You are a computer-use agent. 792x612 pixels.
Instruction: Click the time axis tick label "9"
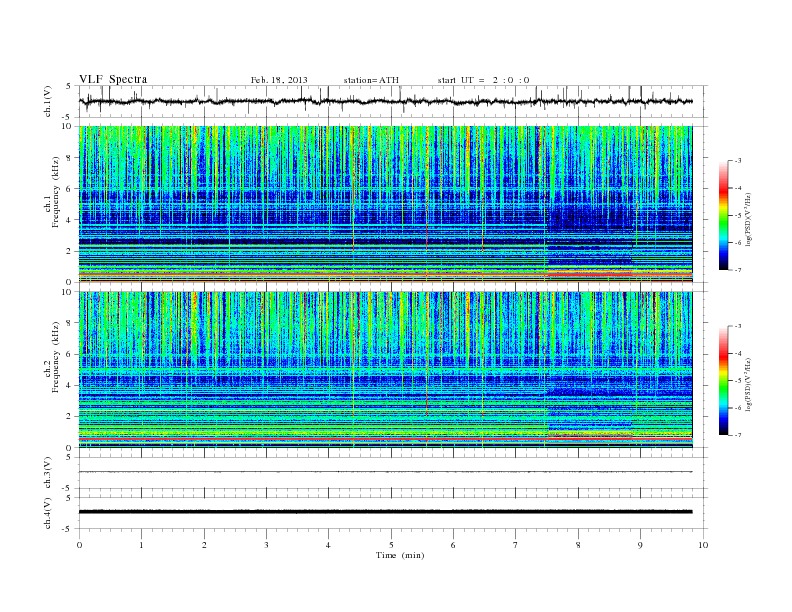640,545
